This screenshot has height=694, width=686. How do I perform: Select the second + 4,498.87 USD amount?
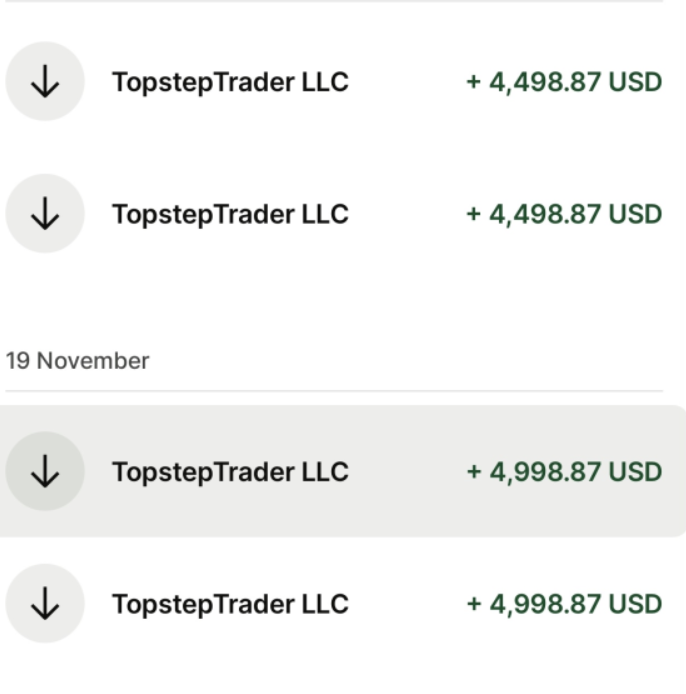click(563, 214)
